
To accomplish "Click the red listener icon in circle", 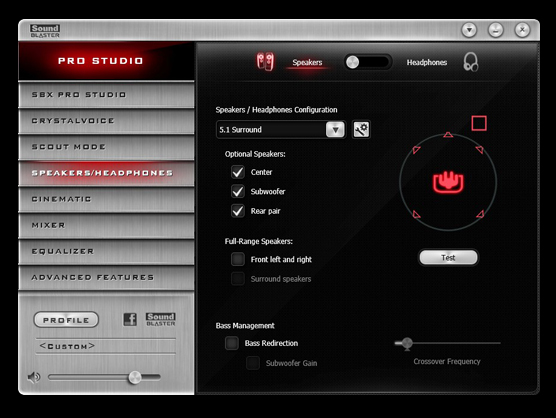I will (x=448, y=182).
